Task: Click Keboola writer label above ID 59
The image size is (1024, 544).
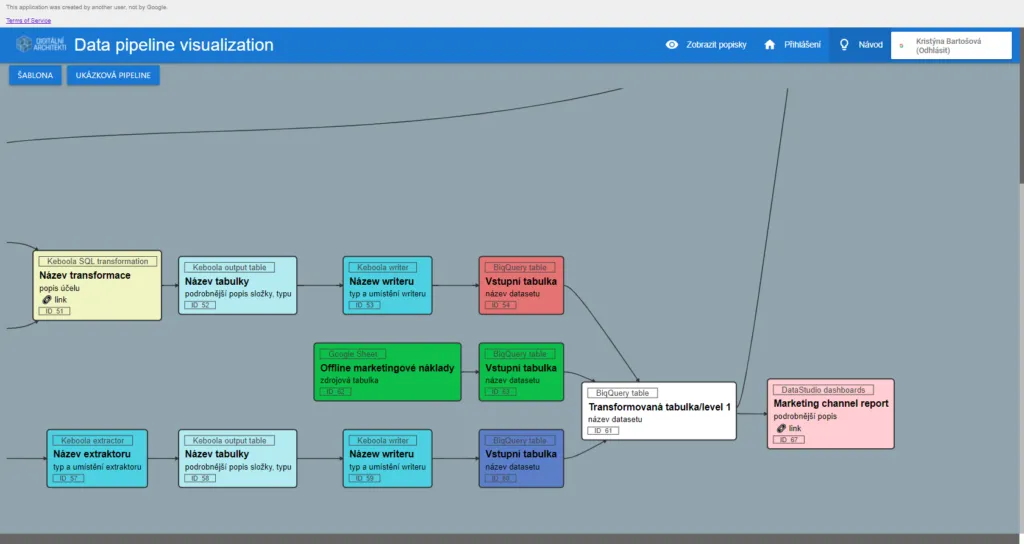Action: coord(383,441)
